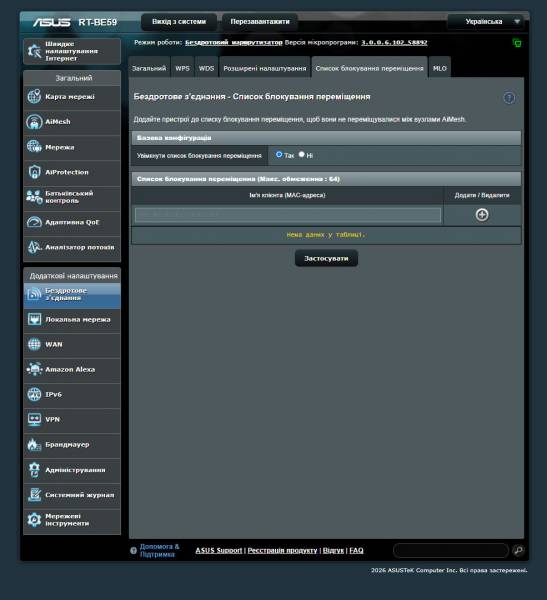The height and width of the screenshot is (600, 547).
Task: Click the Батьківський контроль family icon
Action: click(x=34, y=197)
